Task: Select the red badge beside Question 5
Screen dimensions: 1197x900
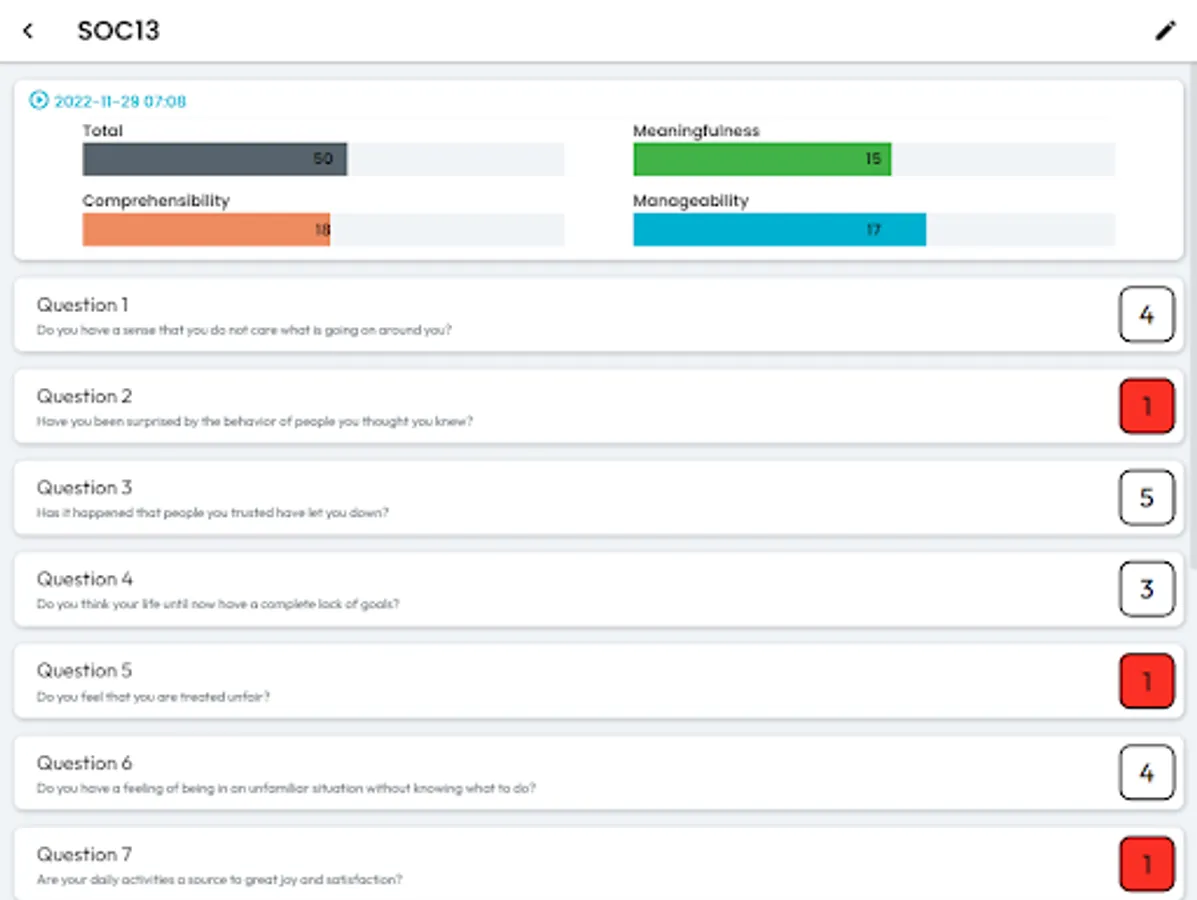Action: pyautogui.click(x=1146, y=681)
